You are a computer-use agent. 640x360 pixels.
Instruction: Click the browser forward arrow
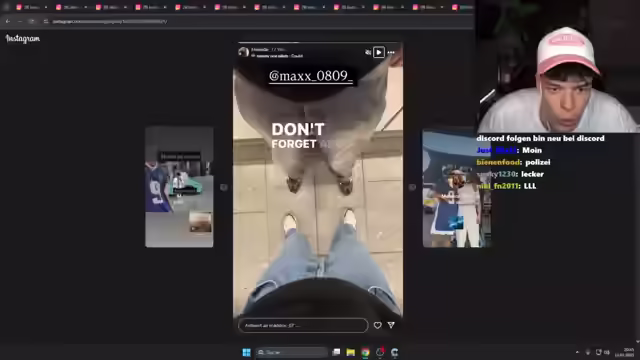click(x=20, y=21)
